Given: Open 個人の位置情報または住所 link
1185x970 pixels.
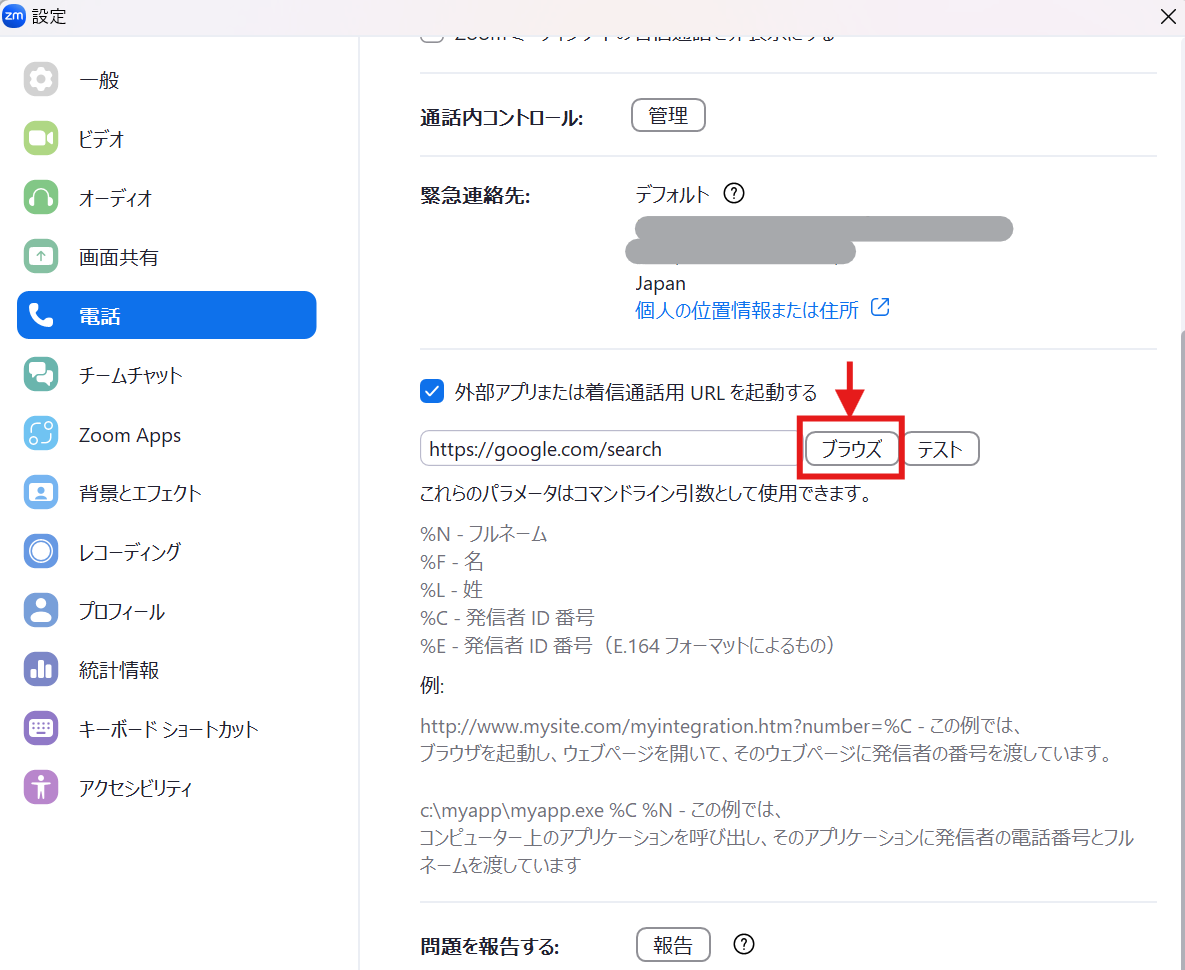Looking at the screenshot, I should 747,310.
